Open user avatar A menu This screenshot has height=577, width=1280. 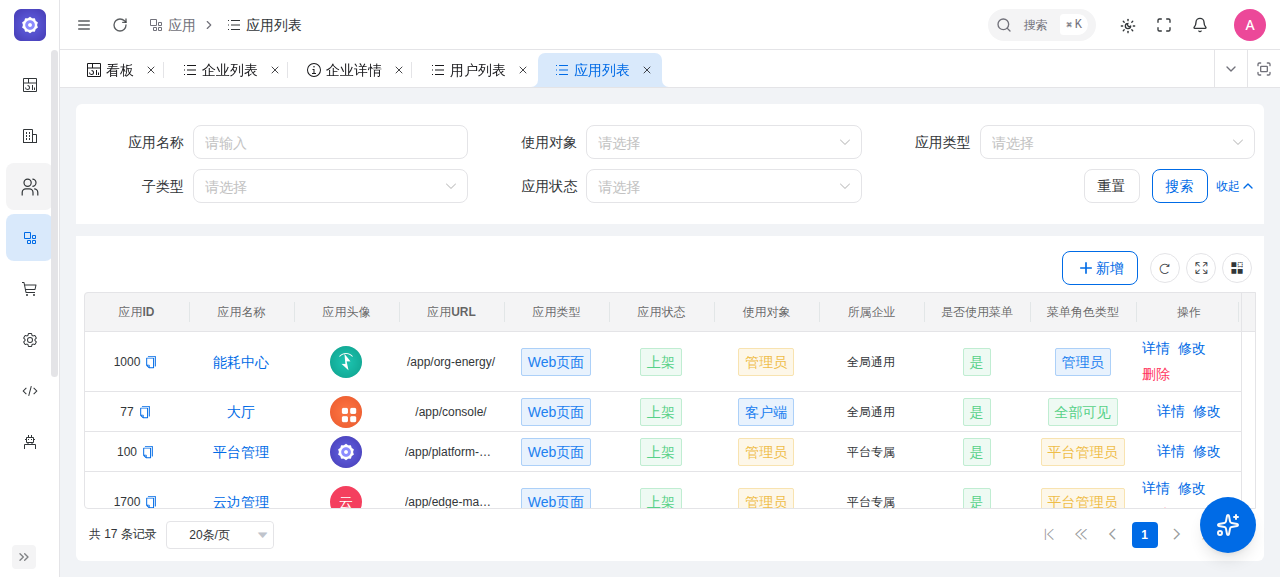1250,25
